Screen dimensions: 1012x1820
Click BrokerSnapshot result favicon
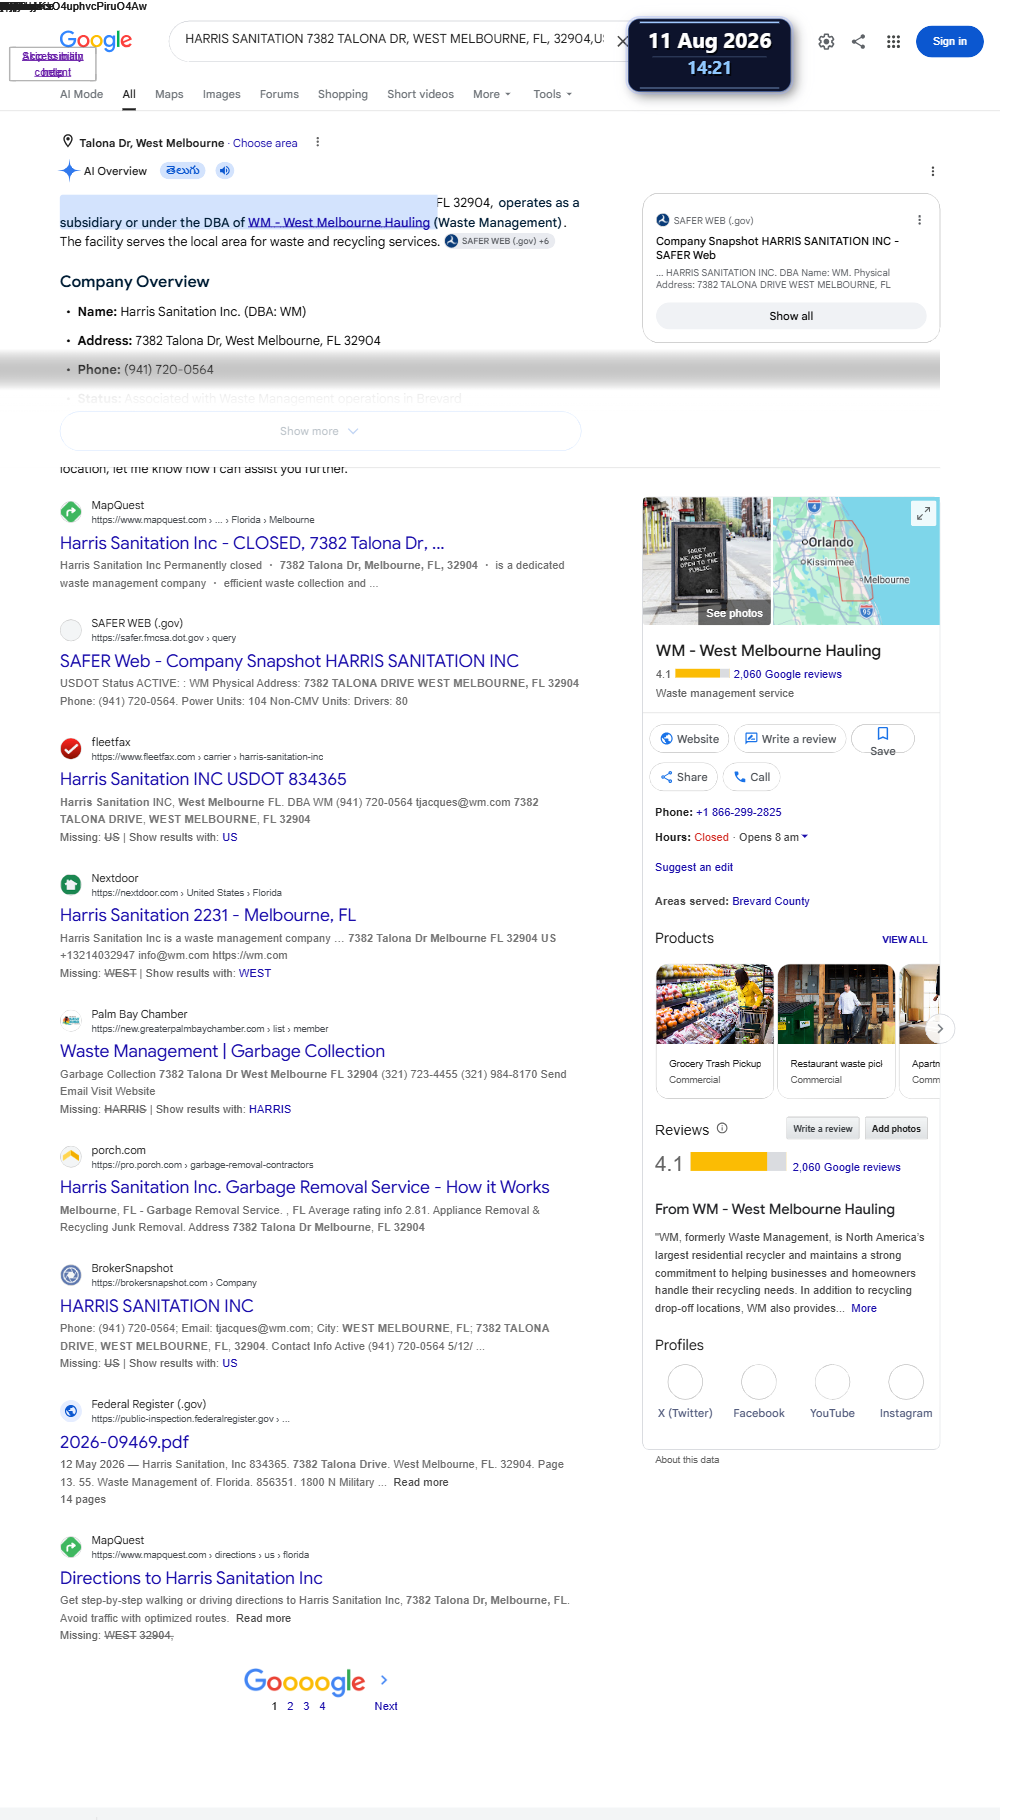click(71, 1275)
